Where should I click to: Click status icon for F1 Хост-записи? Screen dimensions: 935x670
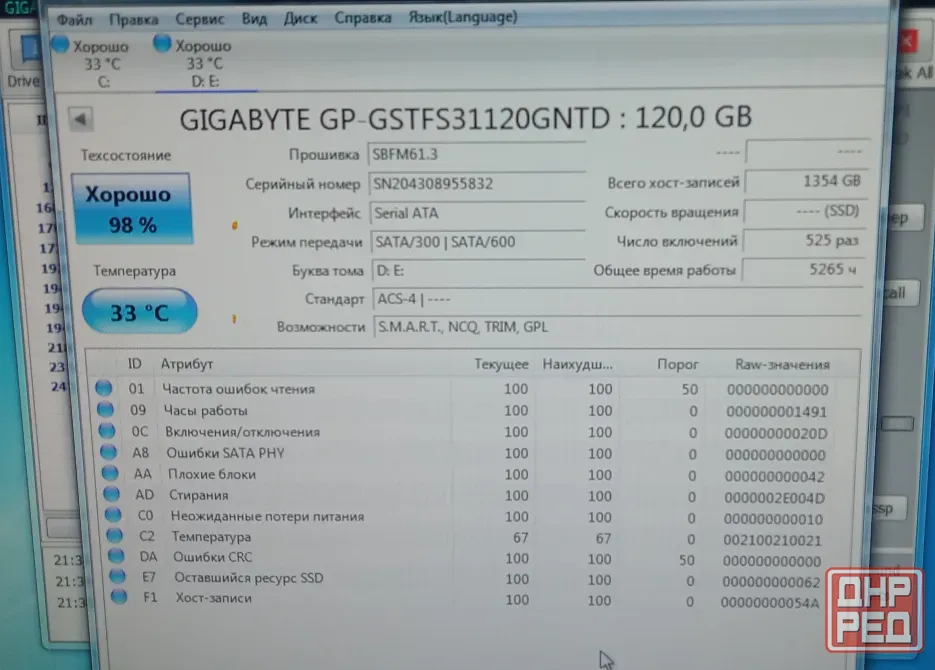pyautogui.click(x=119, y=596)
